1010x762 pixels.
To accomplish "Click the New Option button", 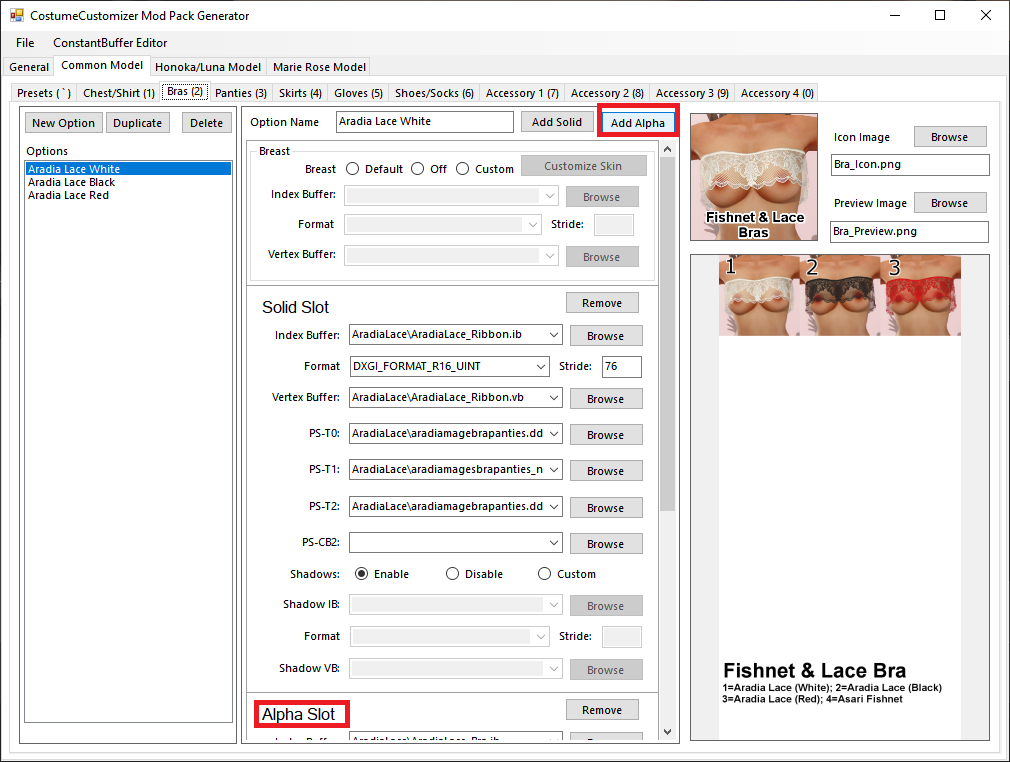I will (x=63, y=123).
